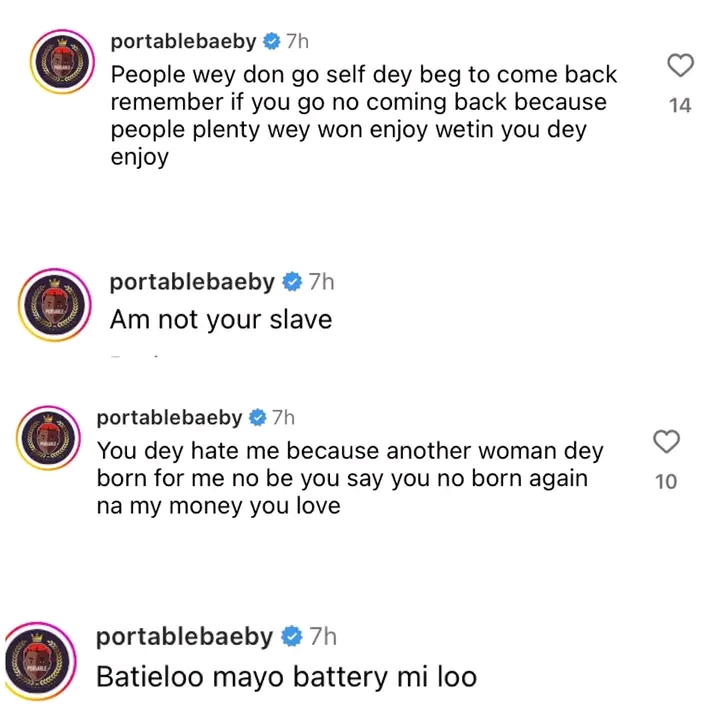Click 7h timestamp above "Am not your slave"
720x720 pixels.
click(322, 282)
